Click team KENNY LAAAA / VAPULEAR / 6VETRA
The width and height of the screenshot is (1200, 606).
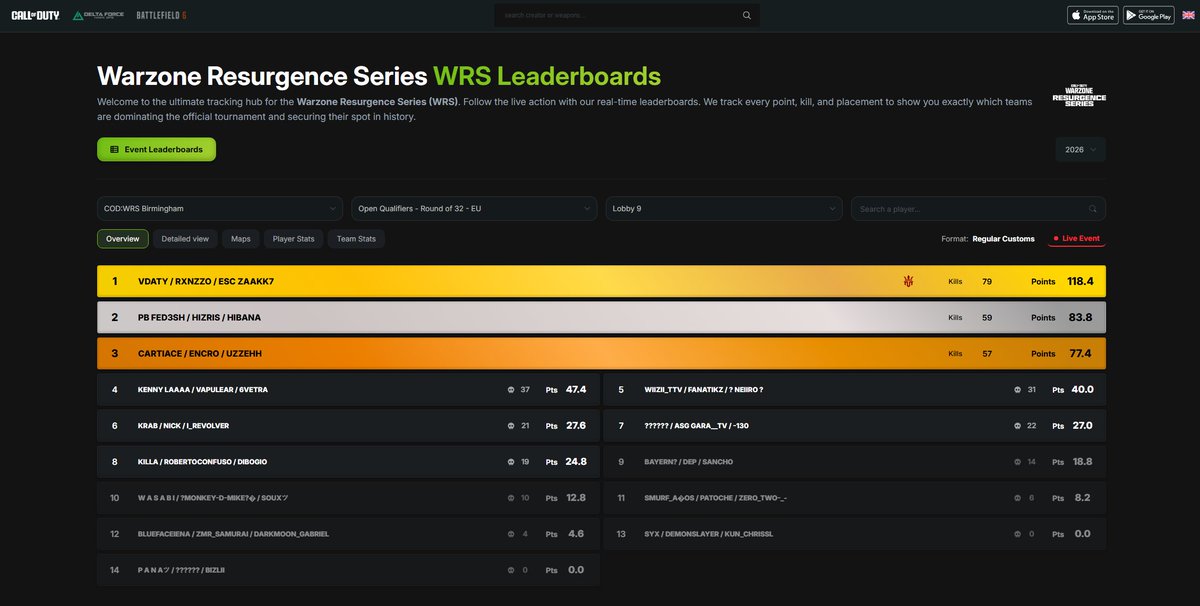pos(203,389)
